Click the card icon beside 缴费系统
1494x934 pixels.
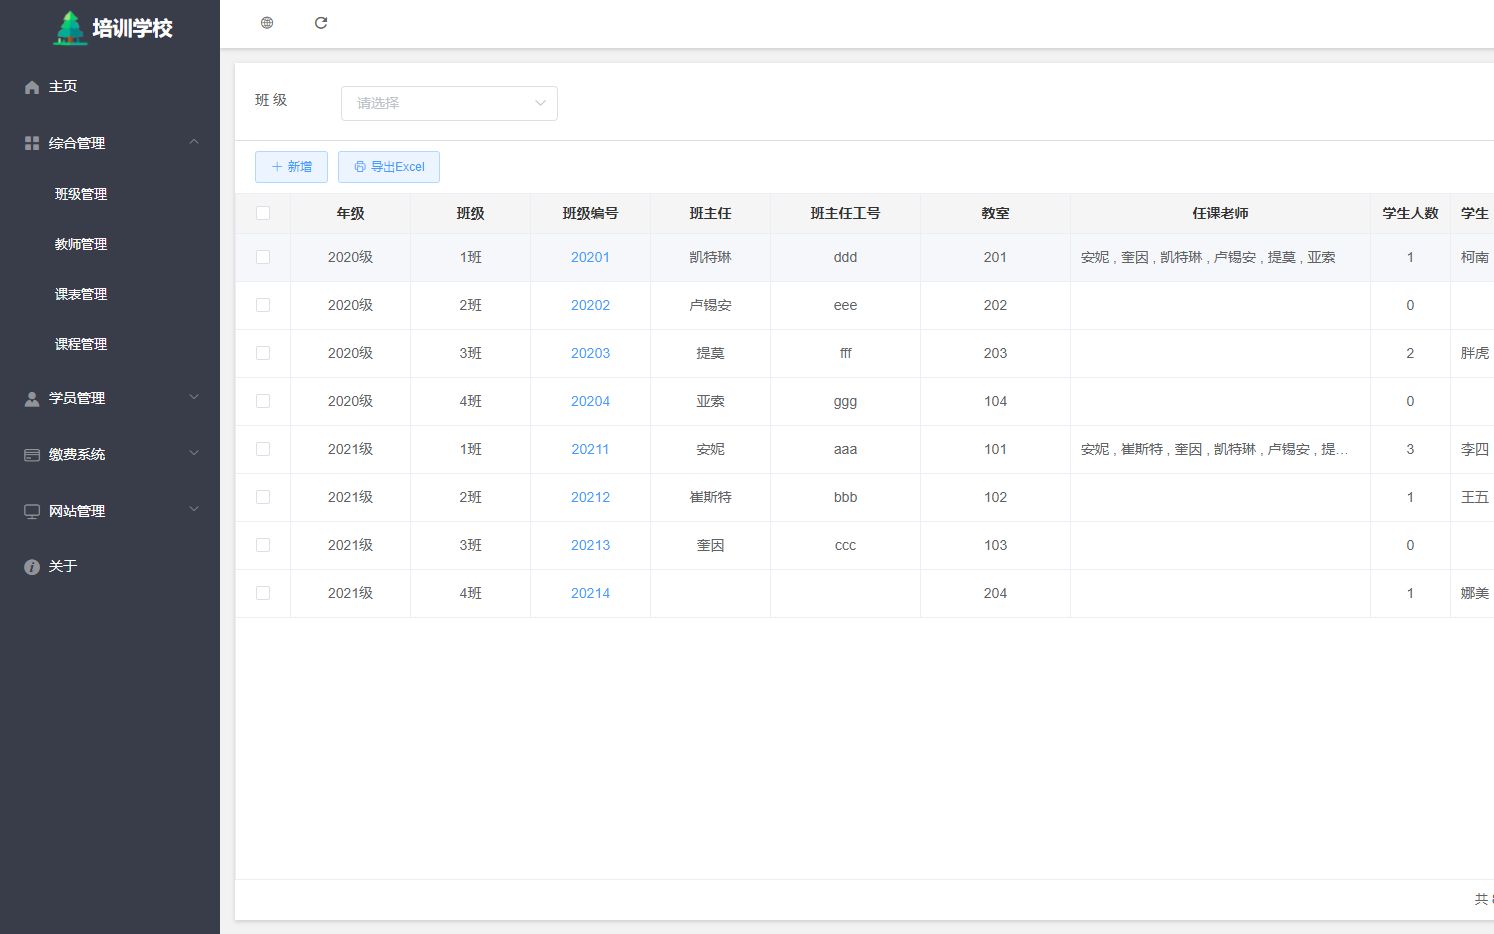click(32, 455)
